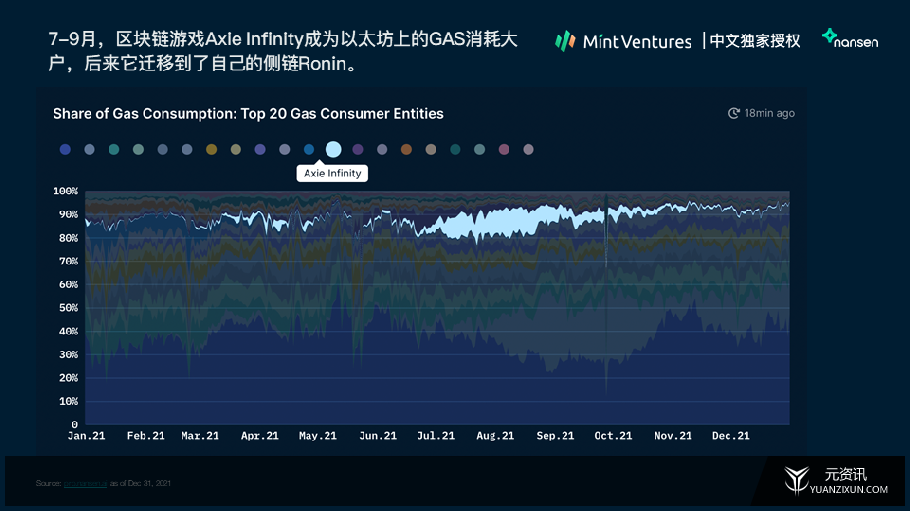Select the seventh legend dot, golden olive

tap(211, 150)
